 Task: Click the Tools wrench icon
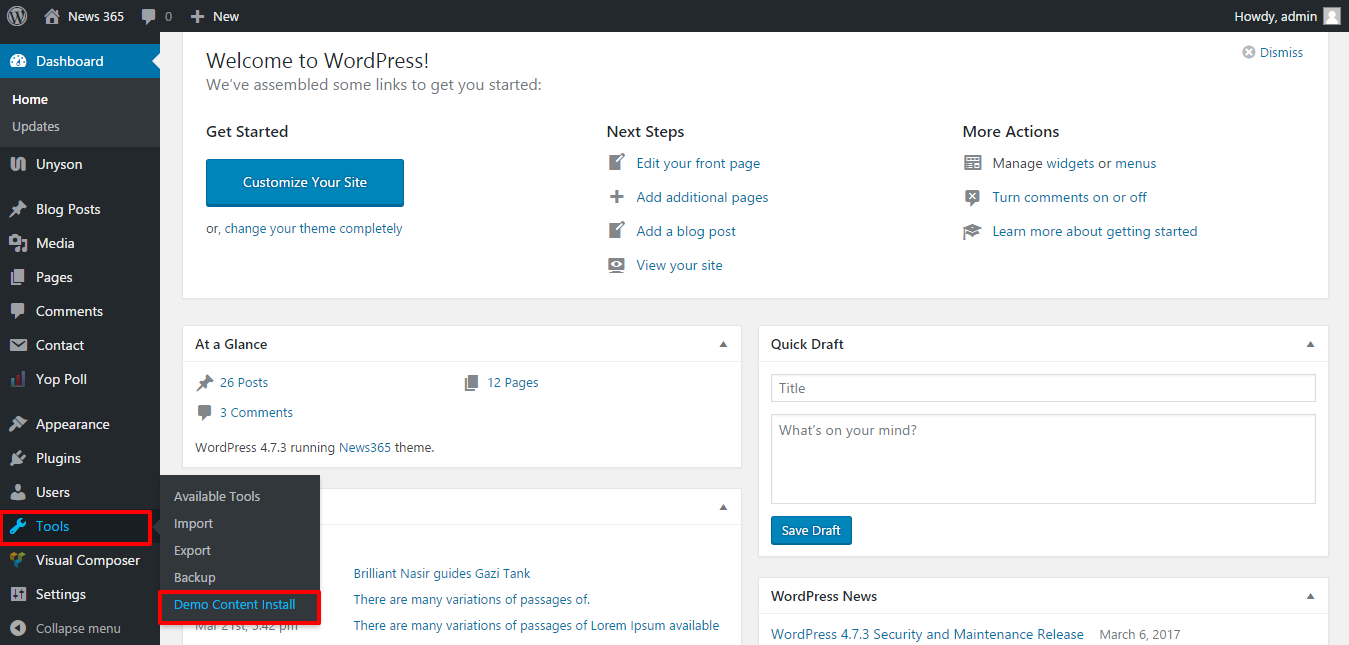click(x=18, y=526)
